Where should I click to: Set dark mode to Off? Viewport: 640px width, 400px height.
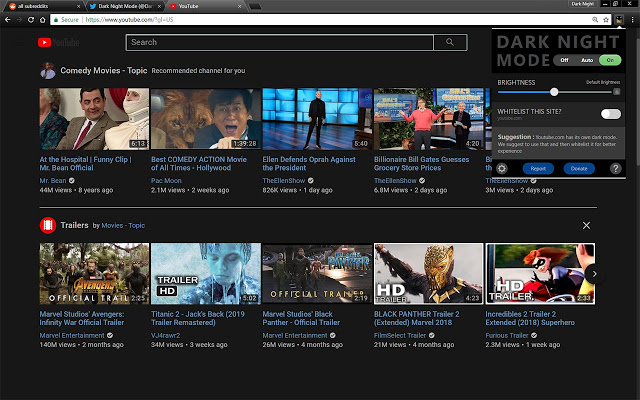coord(564,59)
